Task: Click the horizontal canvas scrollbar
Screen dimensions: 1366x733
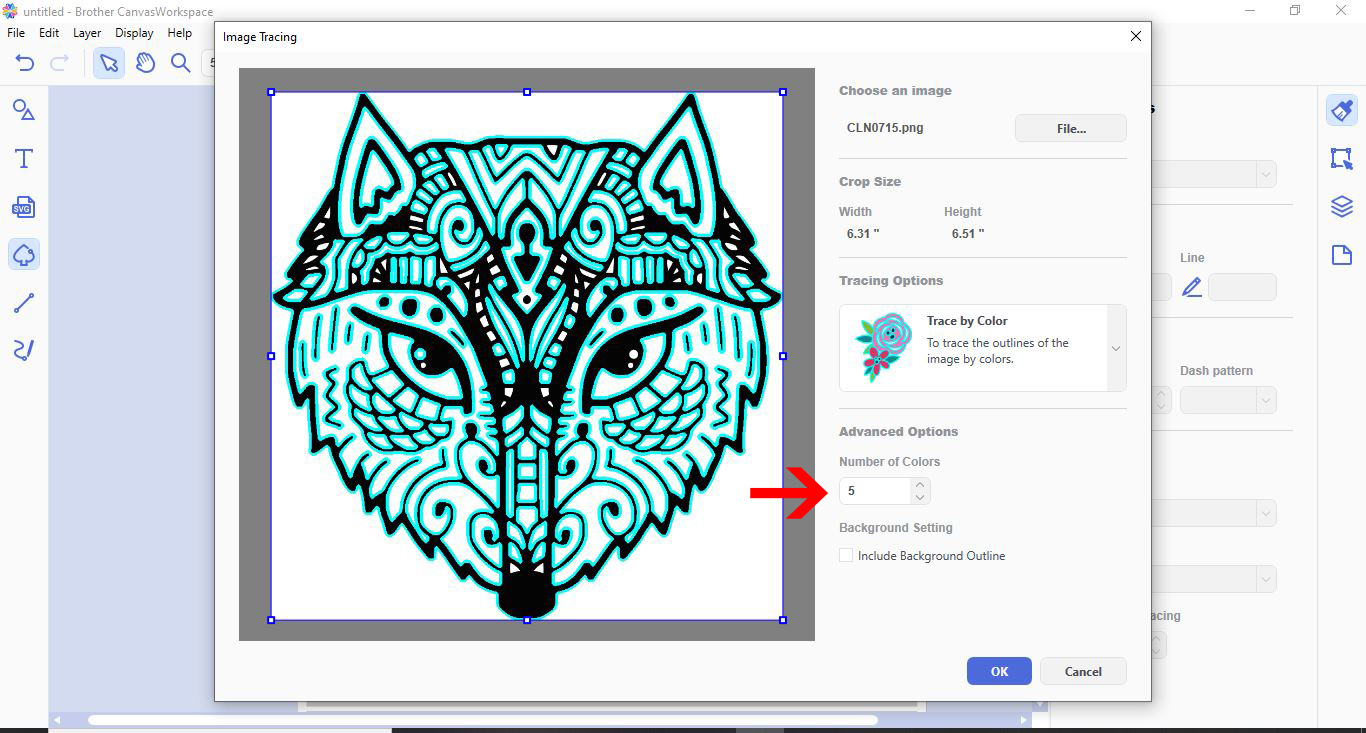Action: (x=483, y=720)
